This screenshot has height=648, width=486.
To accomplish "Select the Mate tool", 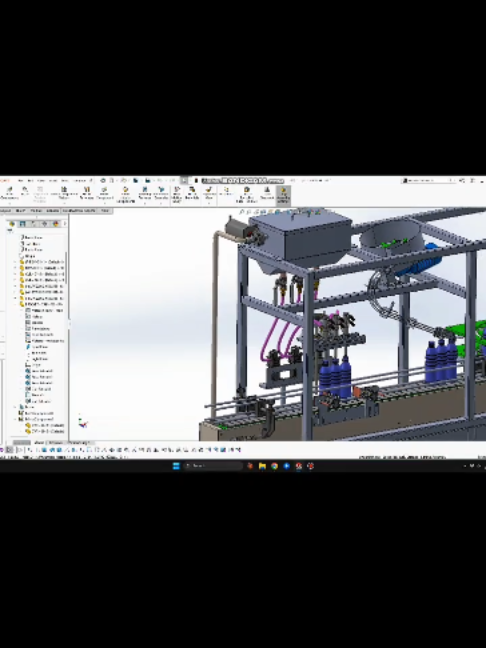I will (x=25, y=193).
